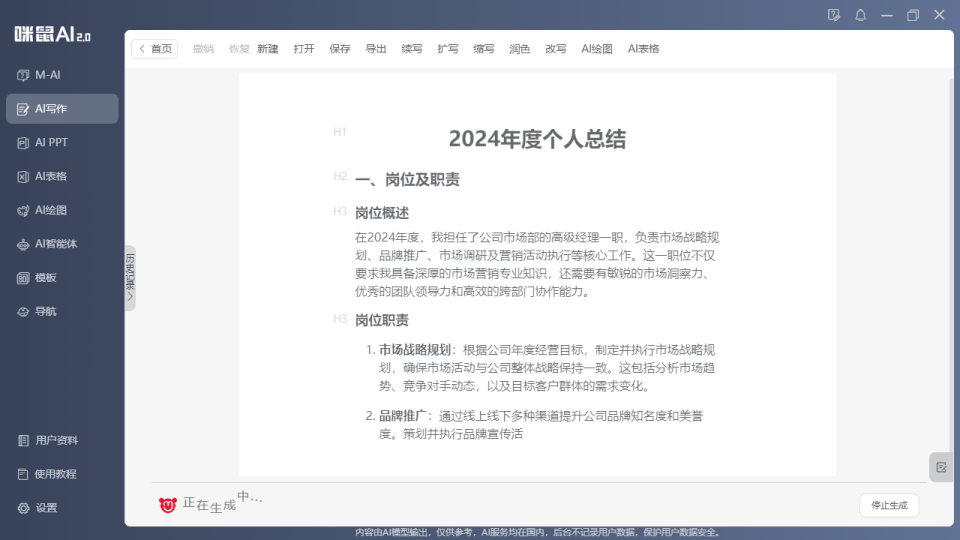The height and width of the screenshot is (540, 960).
Task: Choose 扩写 in the toolbar
Action: (448, 49)
